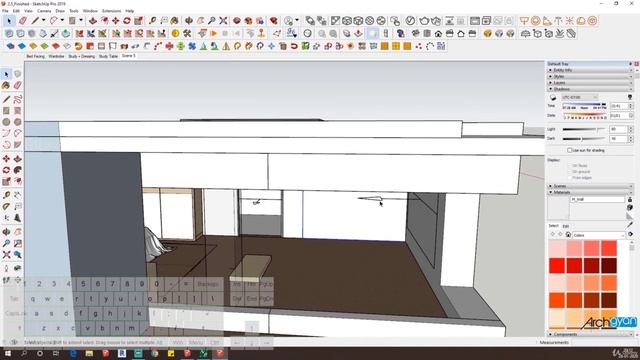640x360 pixels.
Task: Select the Tape Measure tool in top toolbar
Action: click(x=152, y=20)
